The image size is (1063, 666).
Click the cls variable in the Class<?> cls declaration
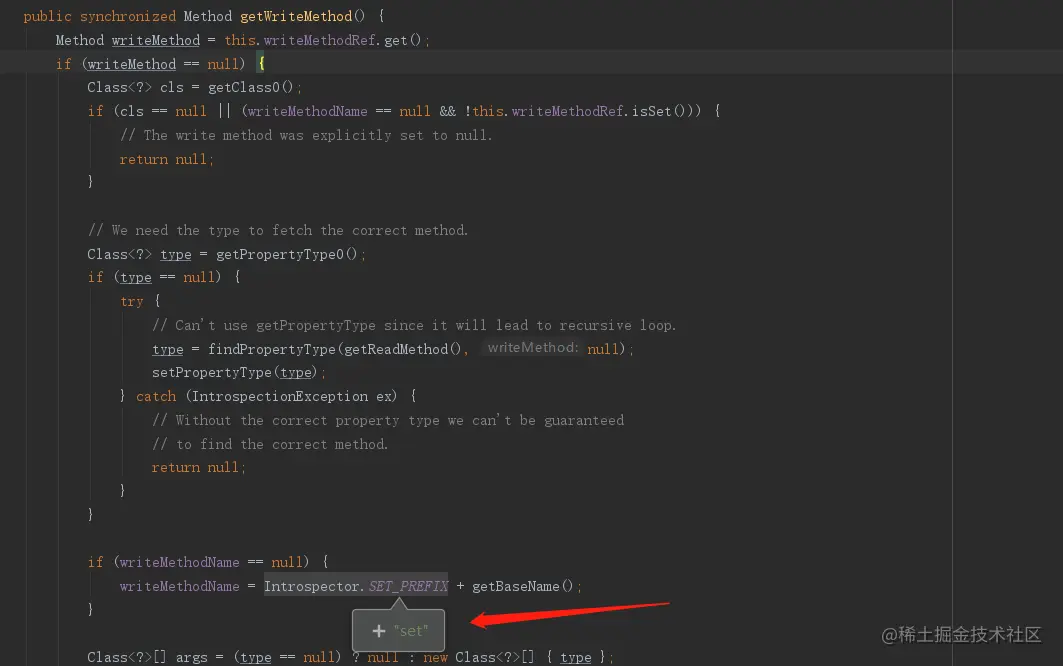[172, 87]
